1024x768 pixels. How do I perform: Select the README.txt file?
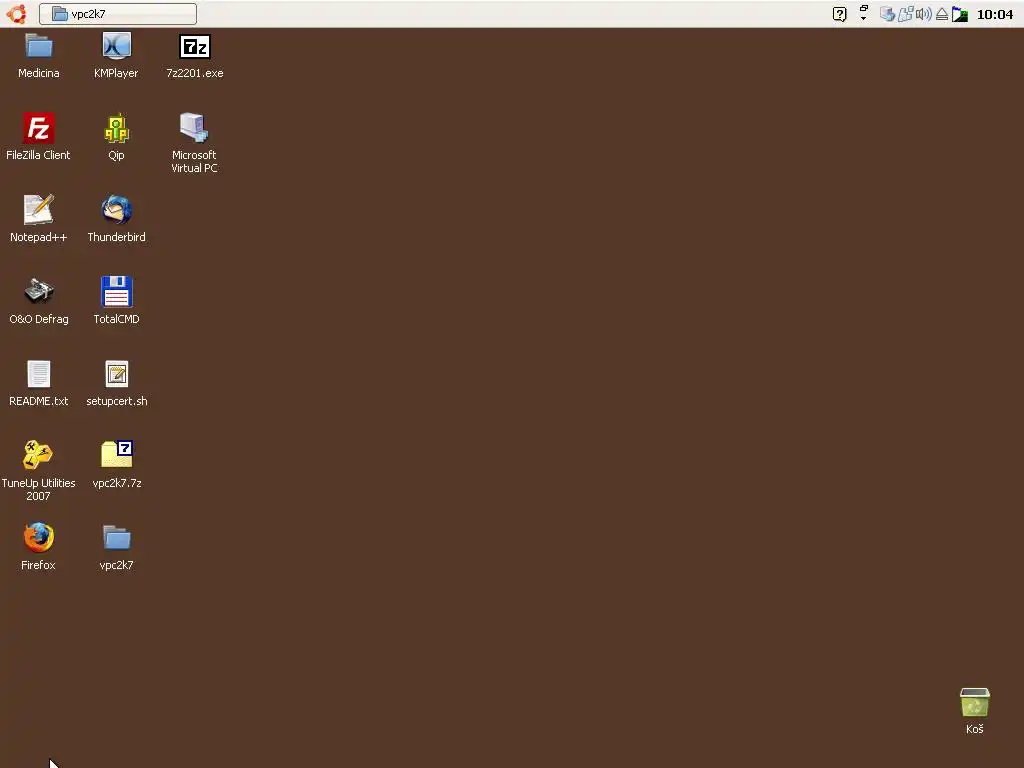coord(39,374)
